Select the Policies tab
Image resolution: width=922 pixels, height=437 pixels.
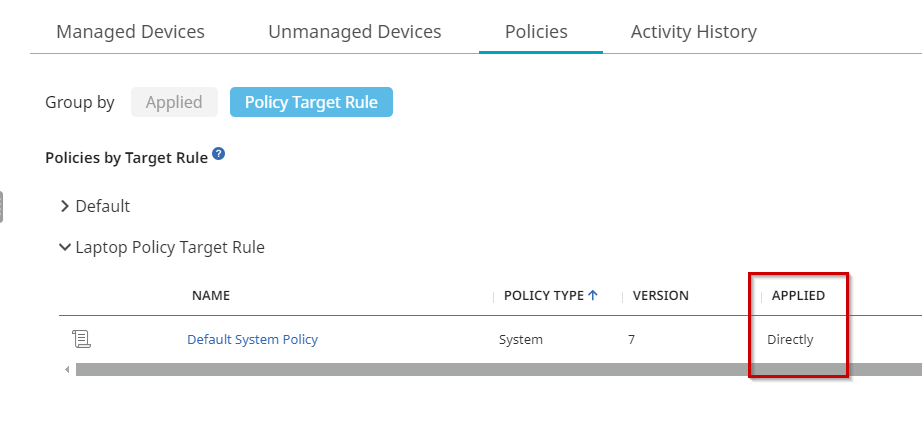536,32
